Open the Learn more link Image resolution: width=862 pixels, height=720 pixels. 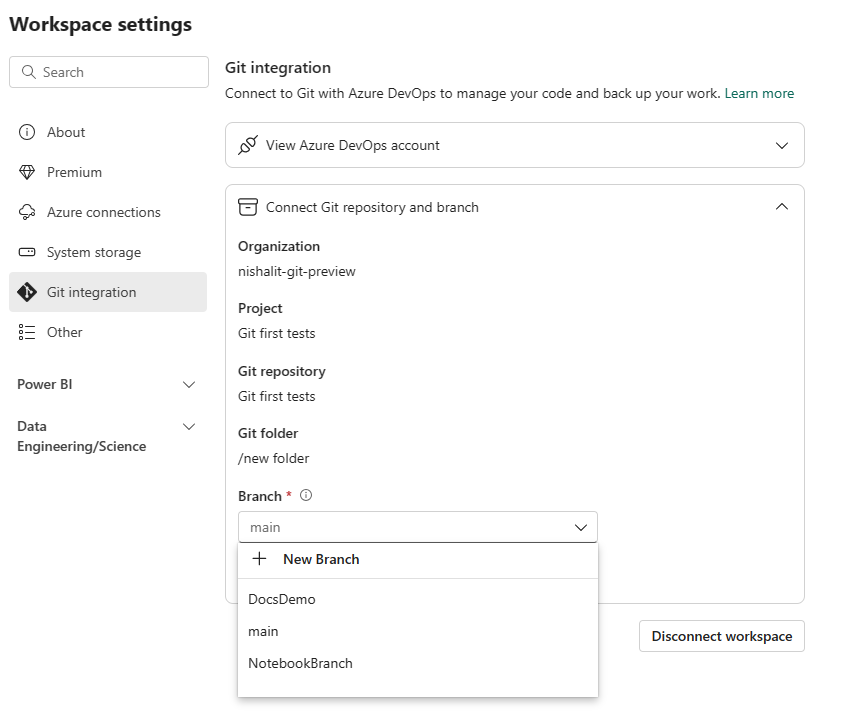click(759, 93)
